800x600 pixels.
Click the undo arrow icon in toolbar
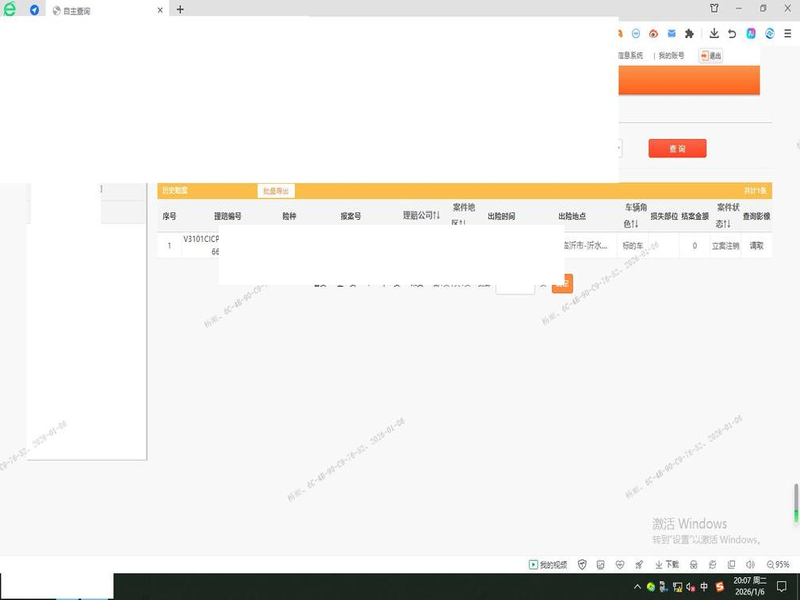click(x=732, y=33)
